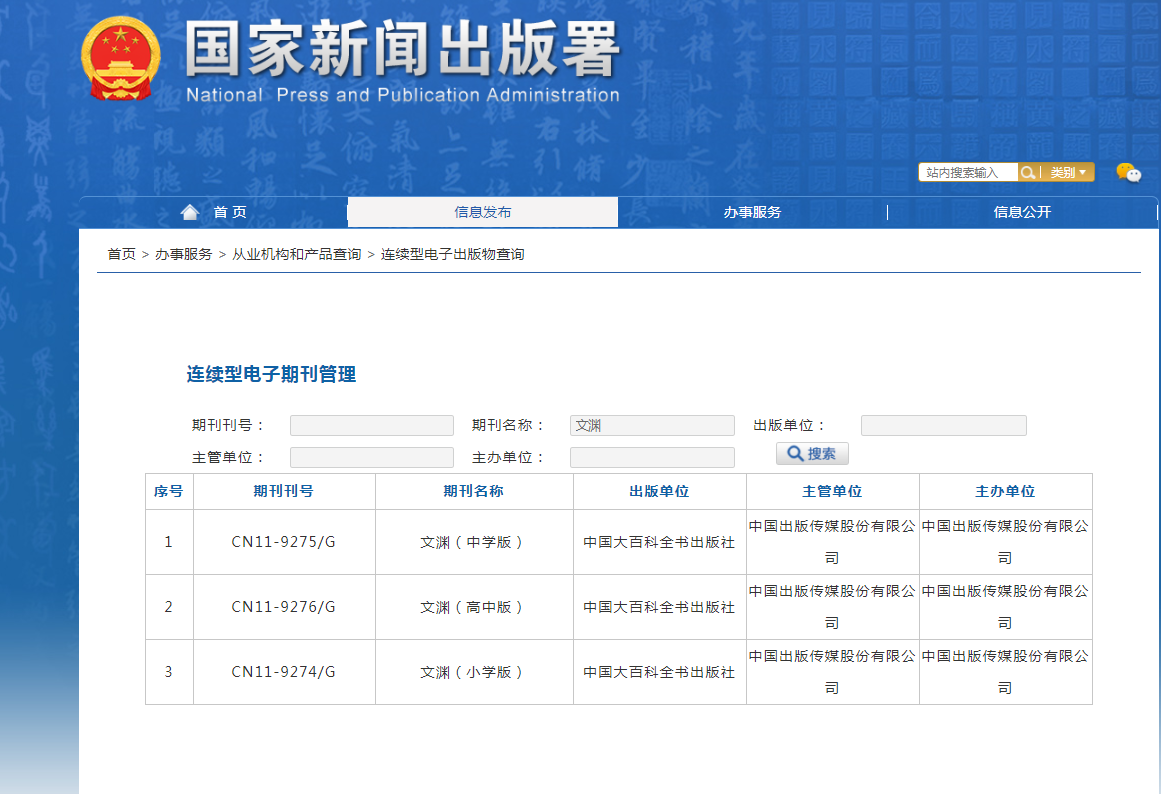Focus the 期刊刊号 input field
The image size is (1161, 794).
[x=371, y=426]
